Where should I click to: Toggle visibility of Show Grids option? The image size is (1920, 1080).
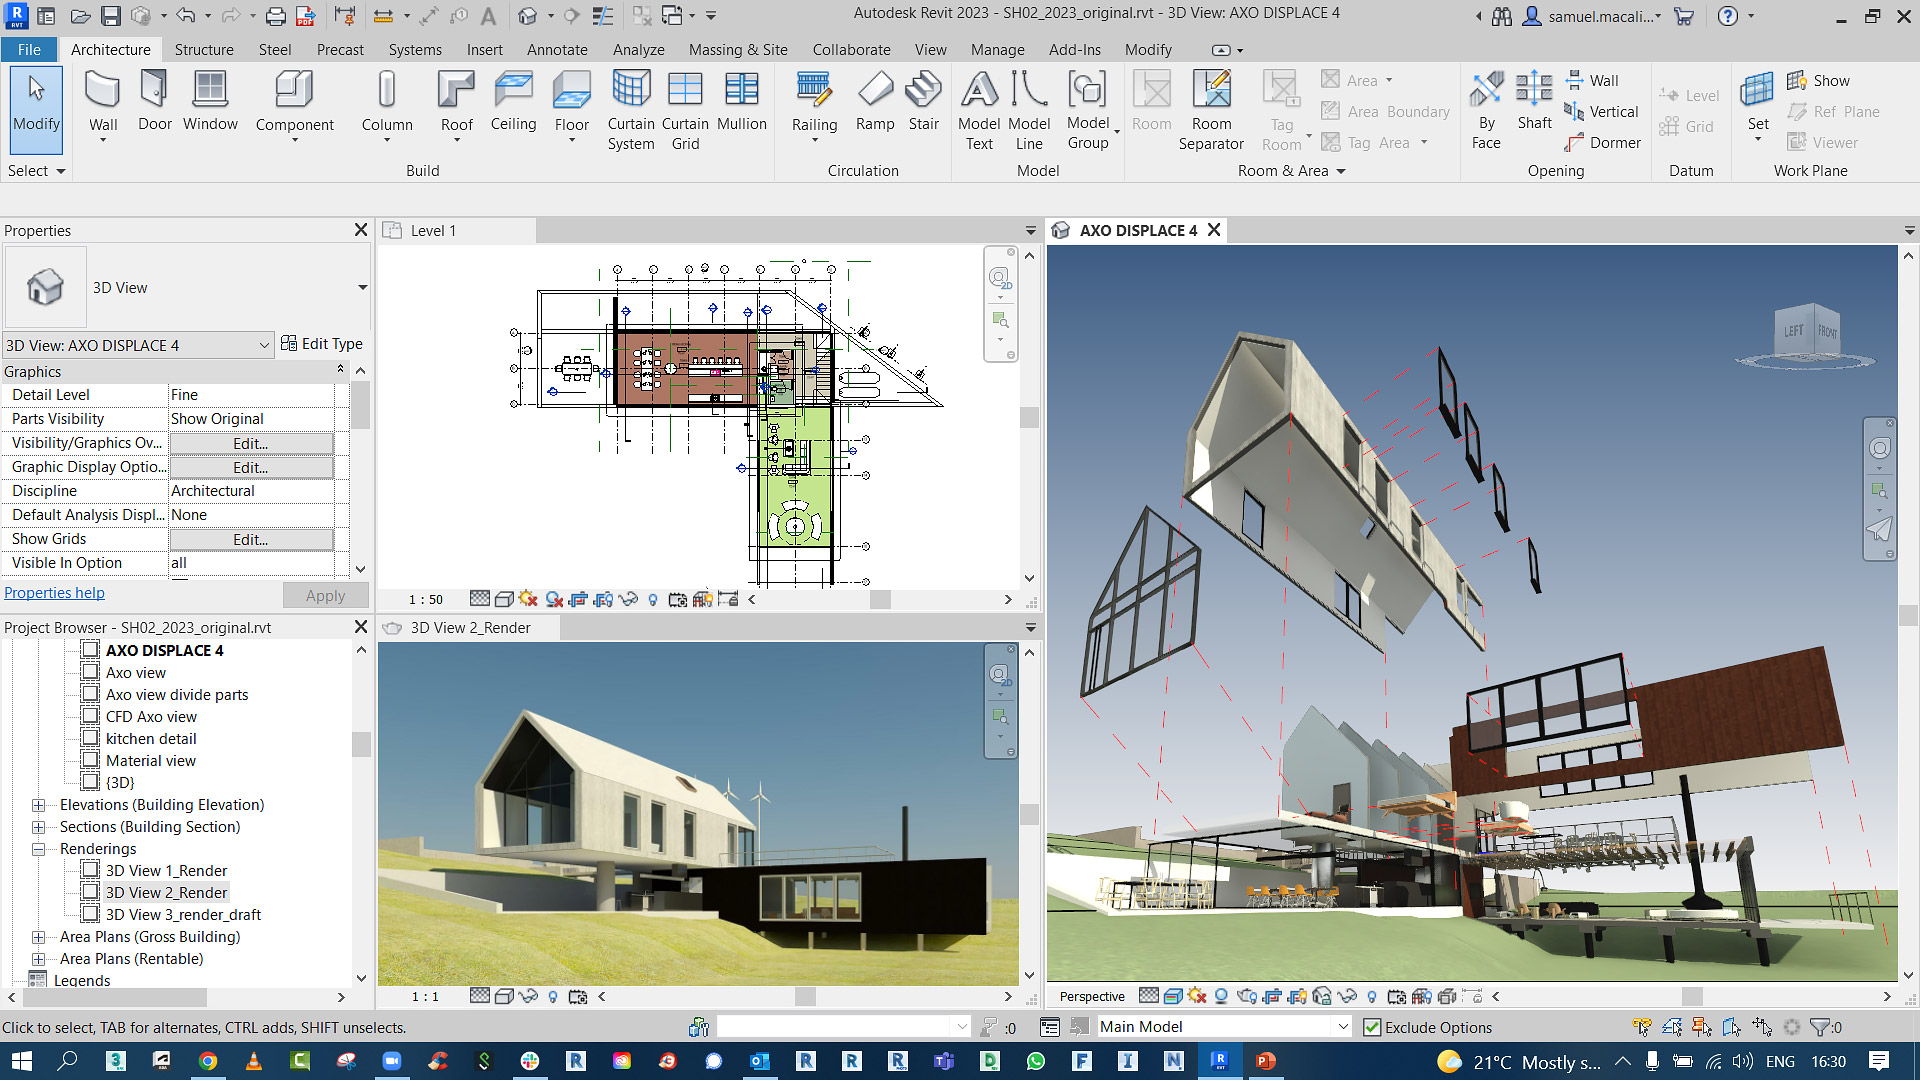249,538
